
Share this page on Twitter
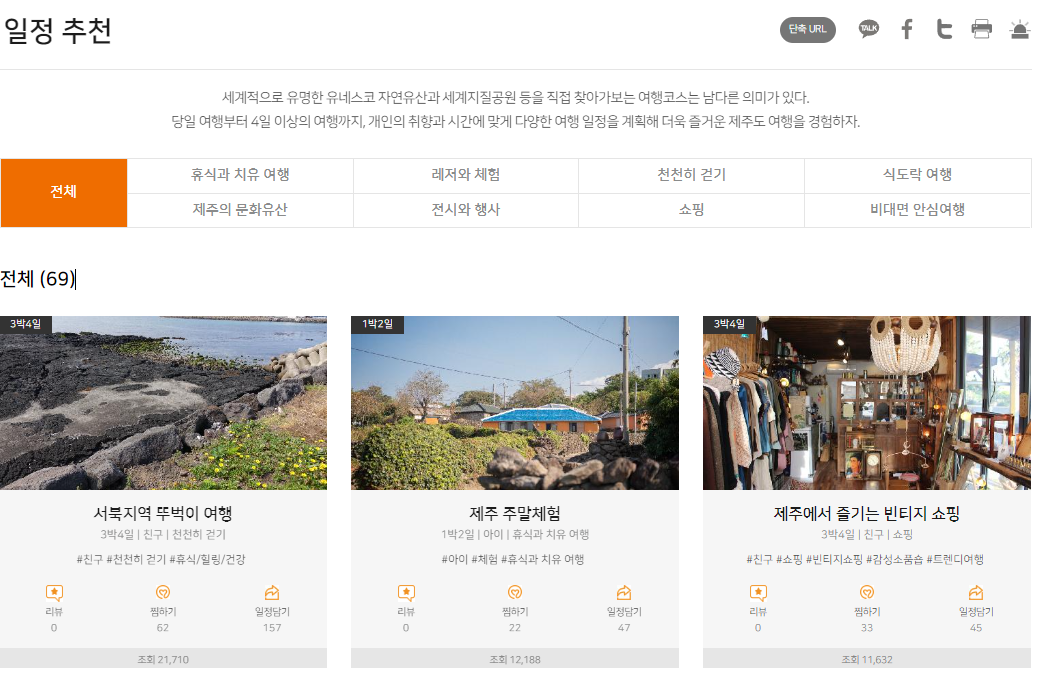pos(943,28)
